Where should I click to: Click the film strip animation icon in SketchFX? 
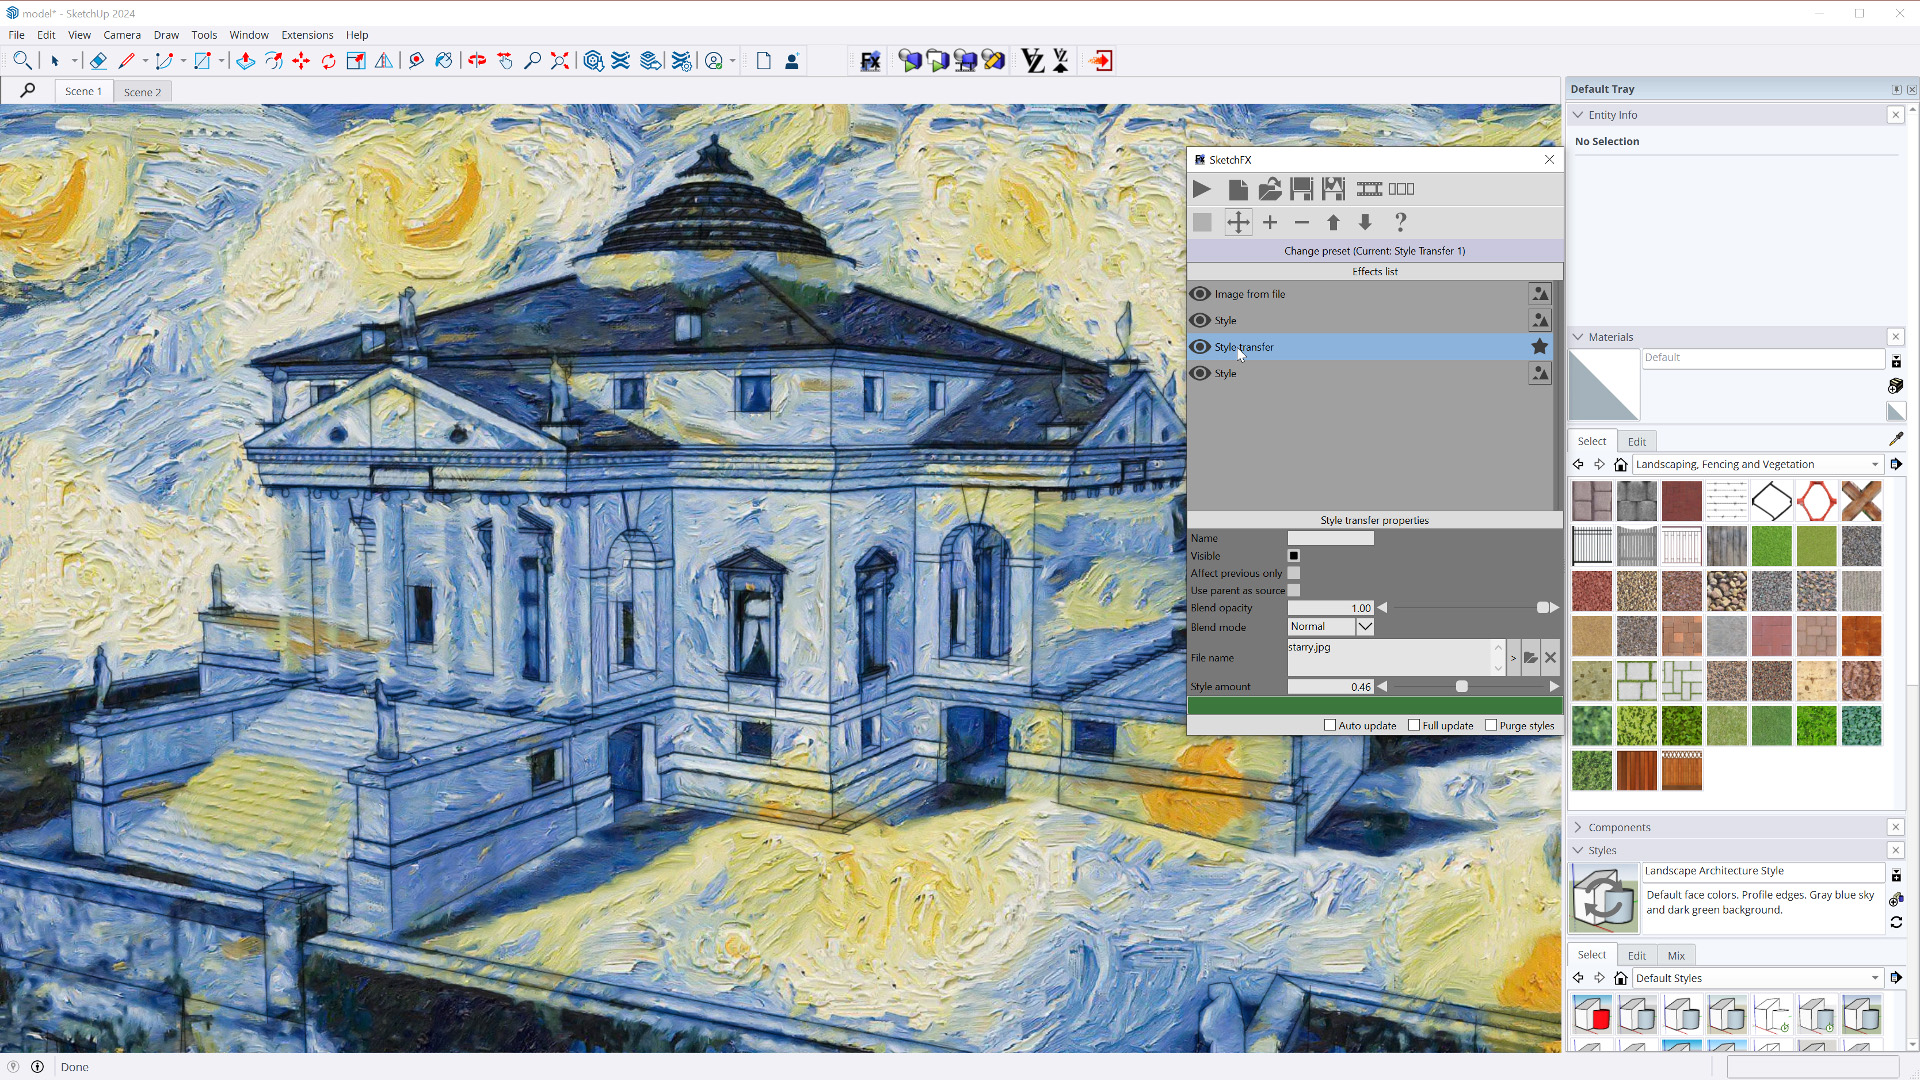(x=1369, y=189)
